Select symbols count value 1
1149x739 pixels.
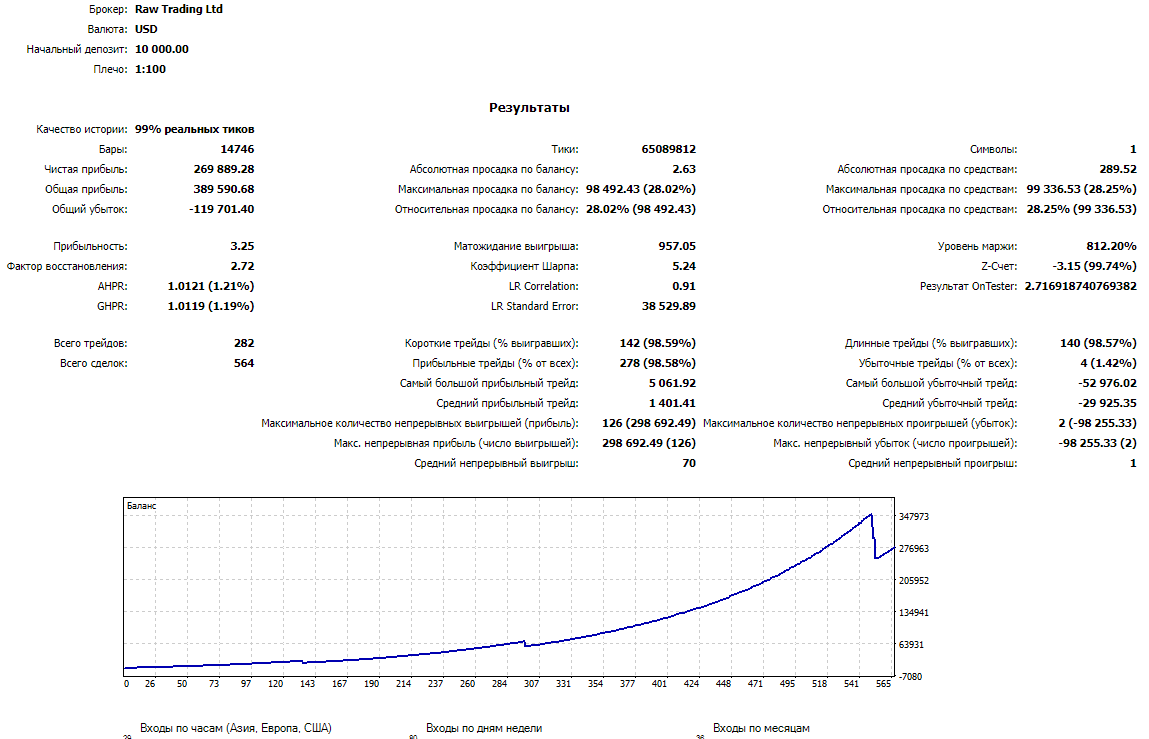tap(1133, 149)
